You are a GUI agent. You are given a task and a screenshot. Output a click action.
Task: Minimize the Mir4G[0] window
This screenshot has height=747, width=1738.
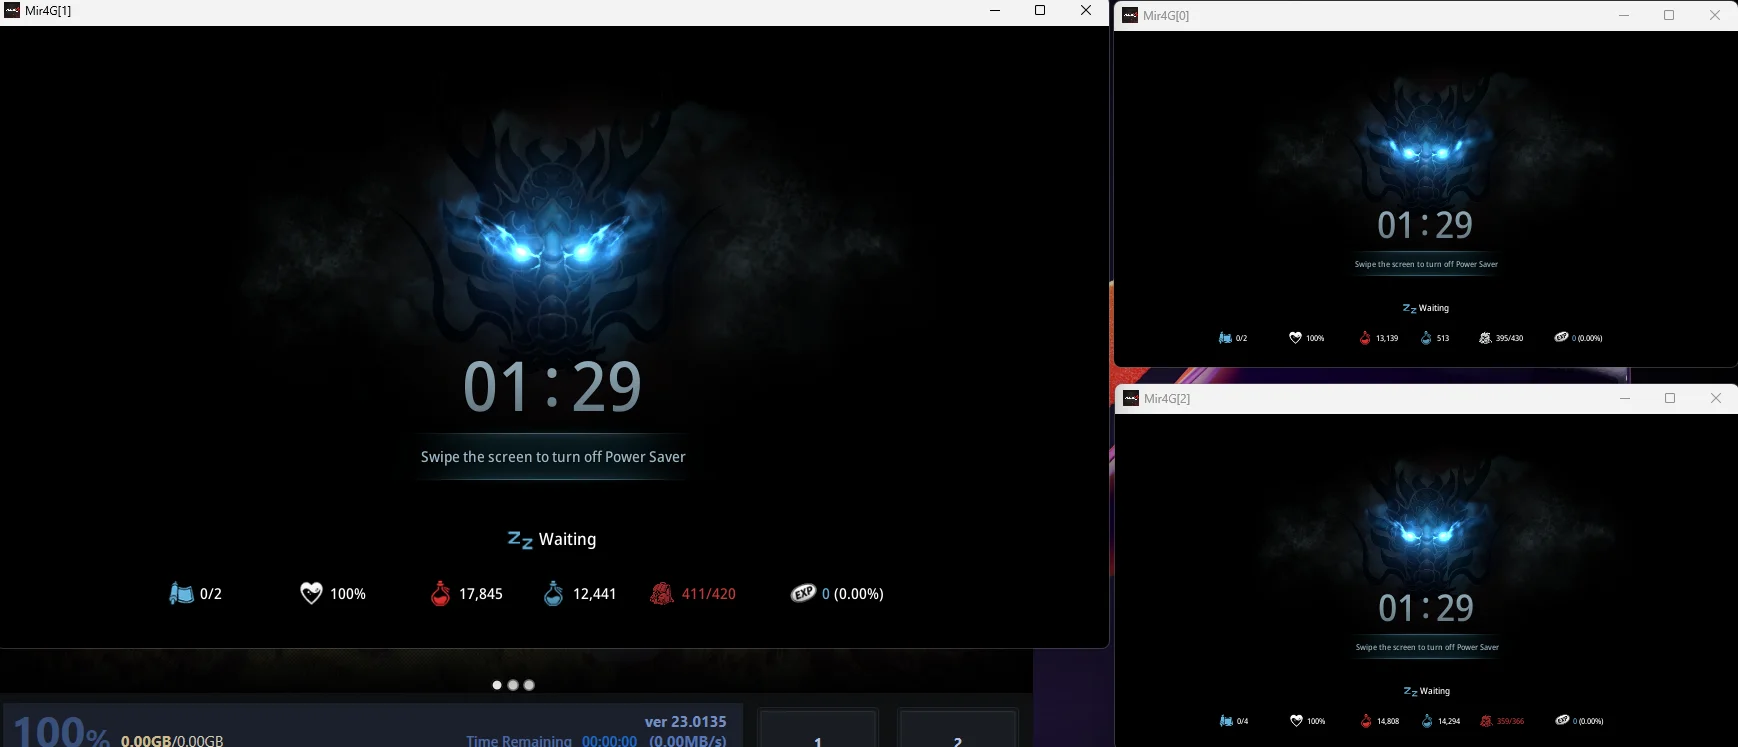point(1624,15)
